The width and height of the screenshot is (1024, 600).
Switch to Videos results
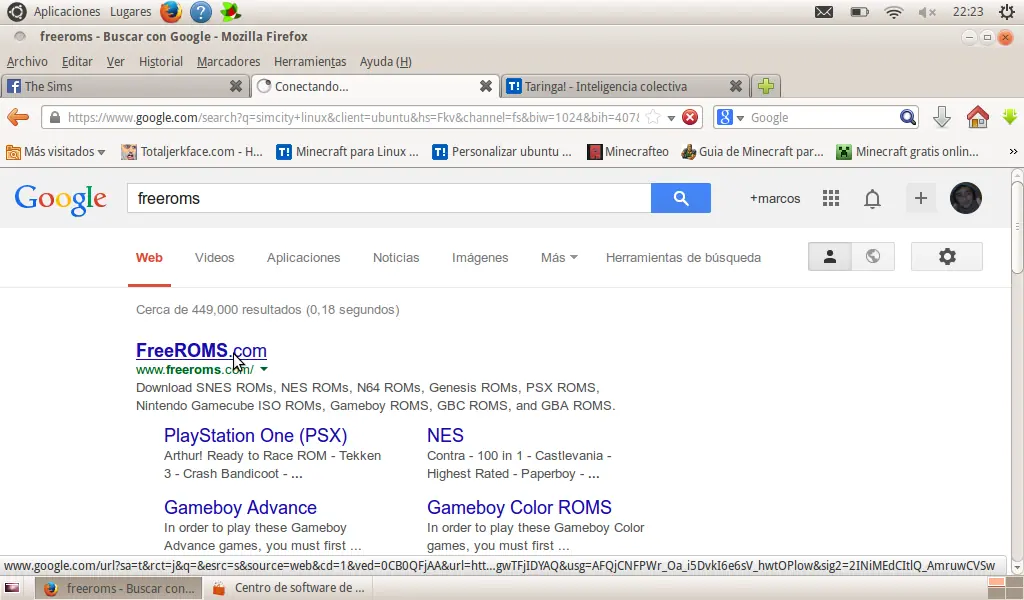[214, 258]
